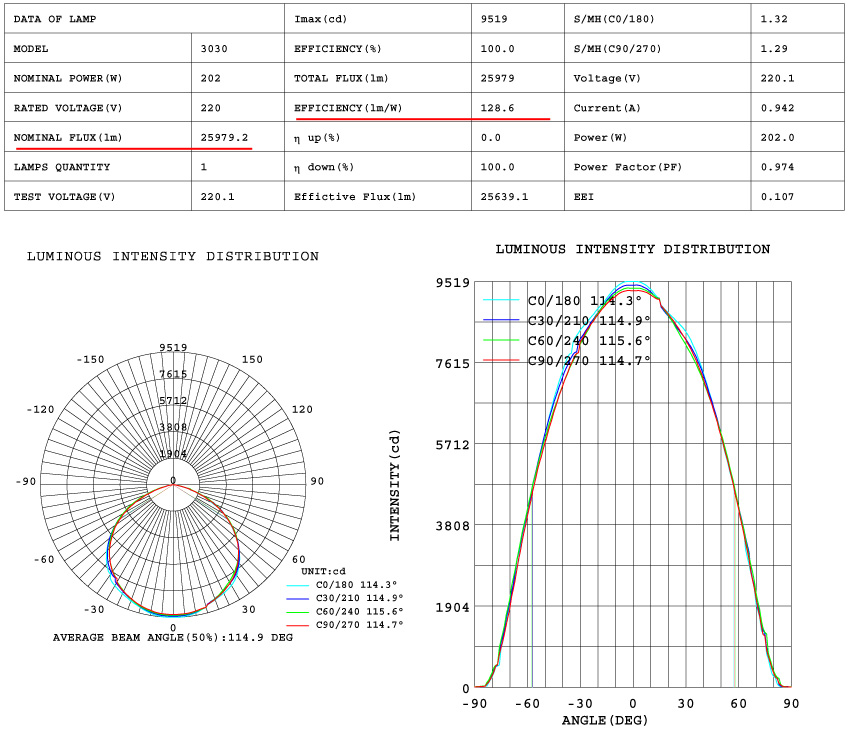
Task: Click the vertical "INTENSITY(cd)" axis title
Action: 395,486
